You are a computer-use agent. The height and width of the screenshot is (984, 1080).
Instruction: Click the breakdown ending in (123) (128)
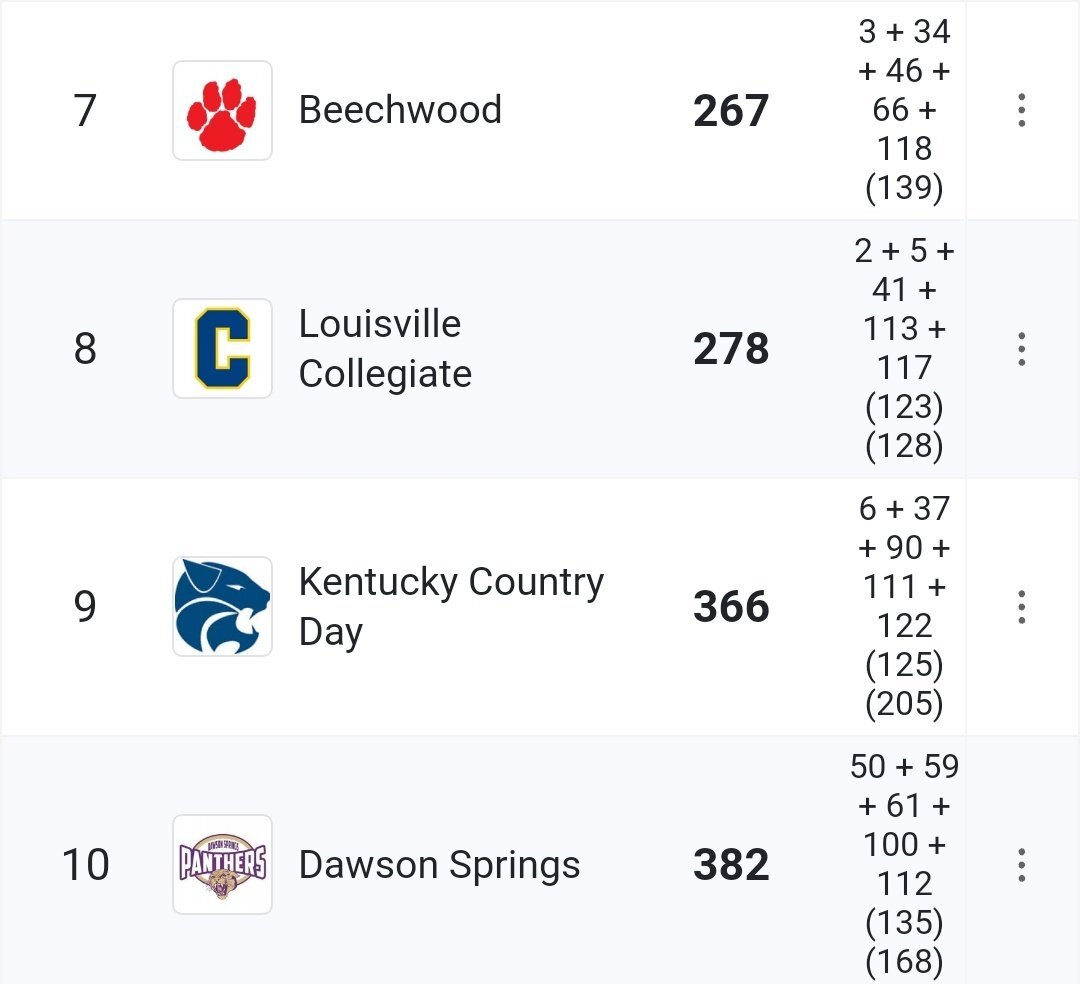(x=904, y=348)
